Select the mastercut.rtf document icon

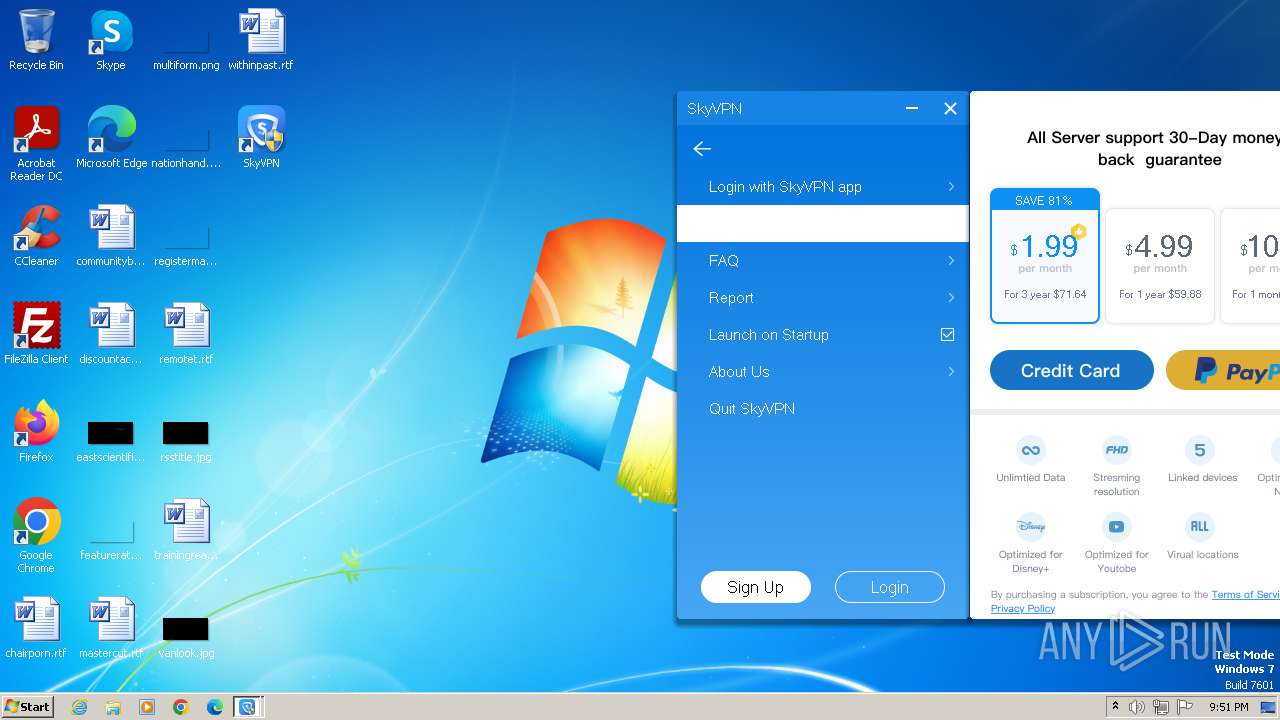point(111,628)
